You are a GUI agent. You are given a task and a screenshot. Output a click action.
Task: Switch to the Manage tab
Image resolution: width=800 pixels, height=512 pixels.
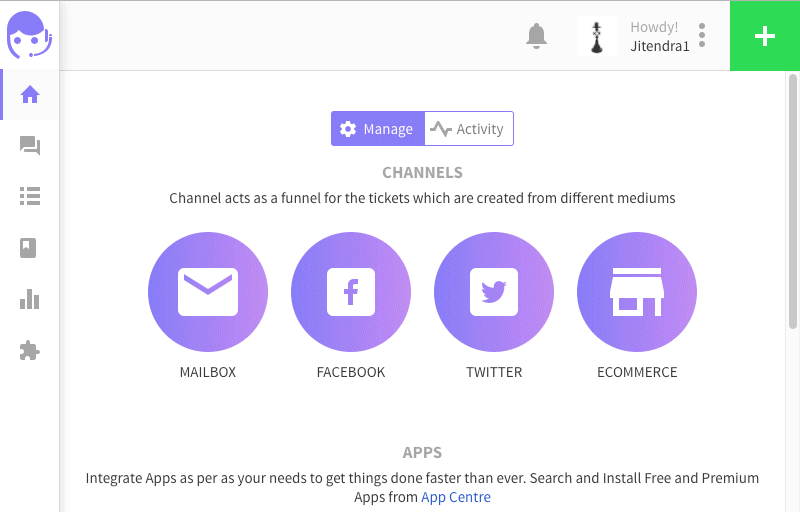coord(378,129)
